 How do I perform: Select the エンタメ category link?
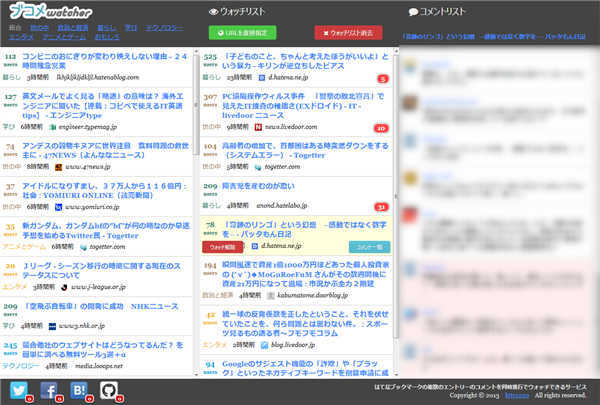[x=21, y=37]
